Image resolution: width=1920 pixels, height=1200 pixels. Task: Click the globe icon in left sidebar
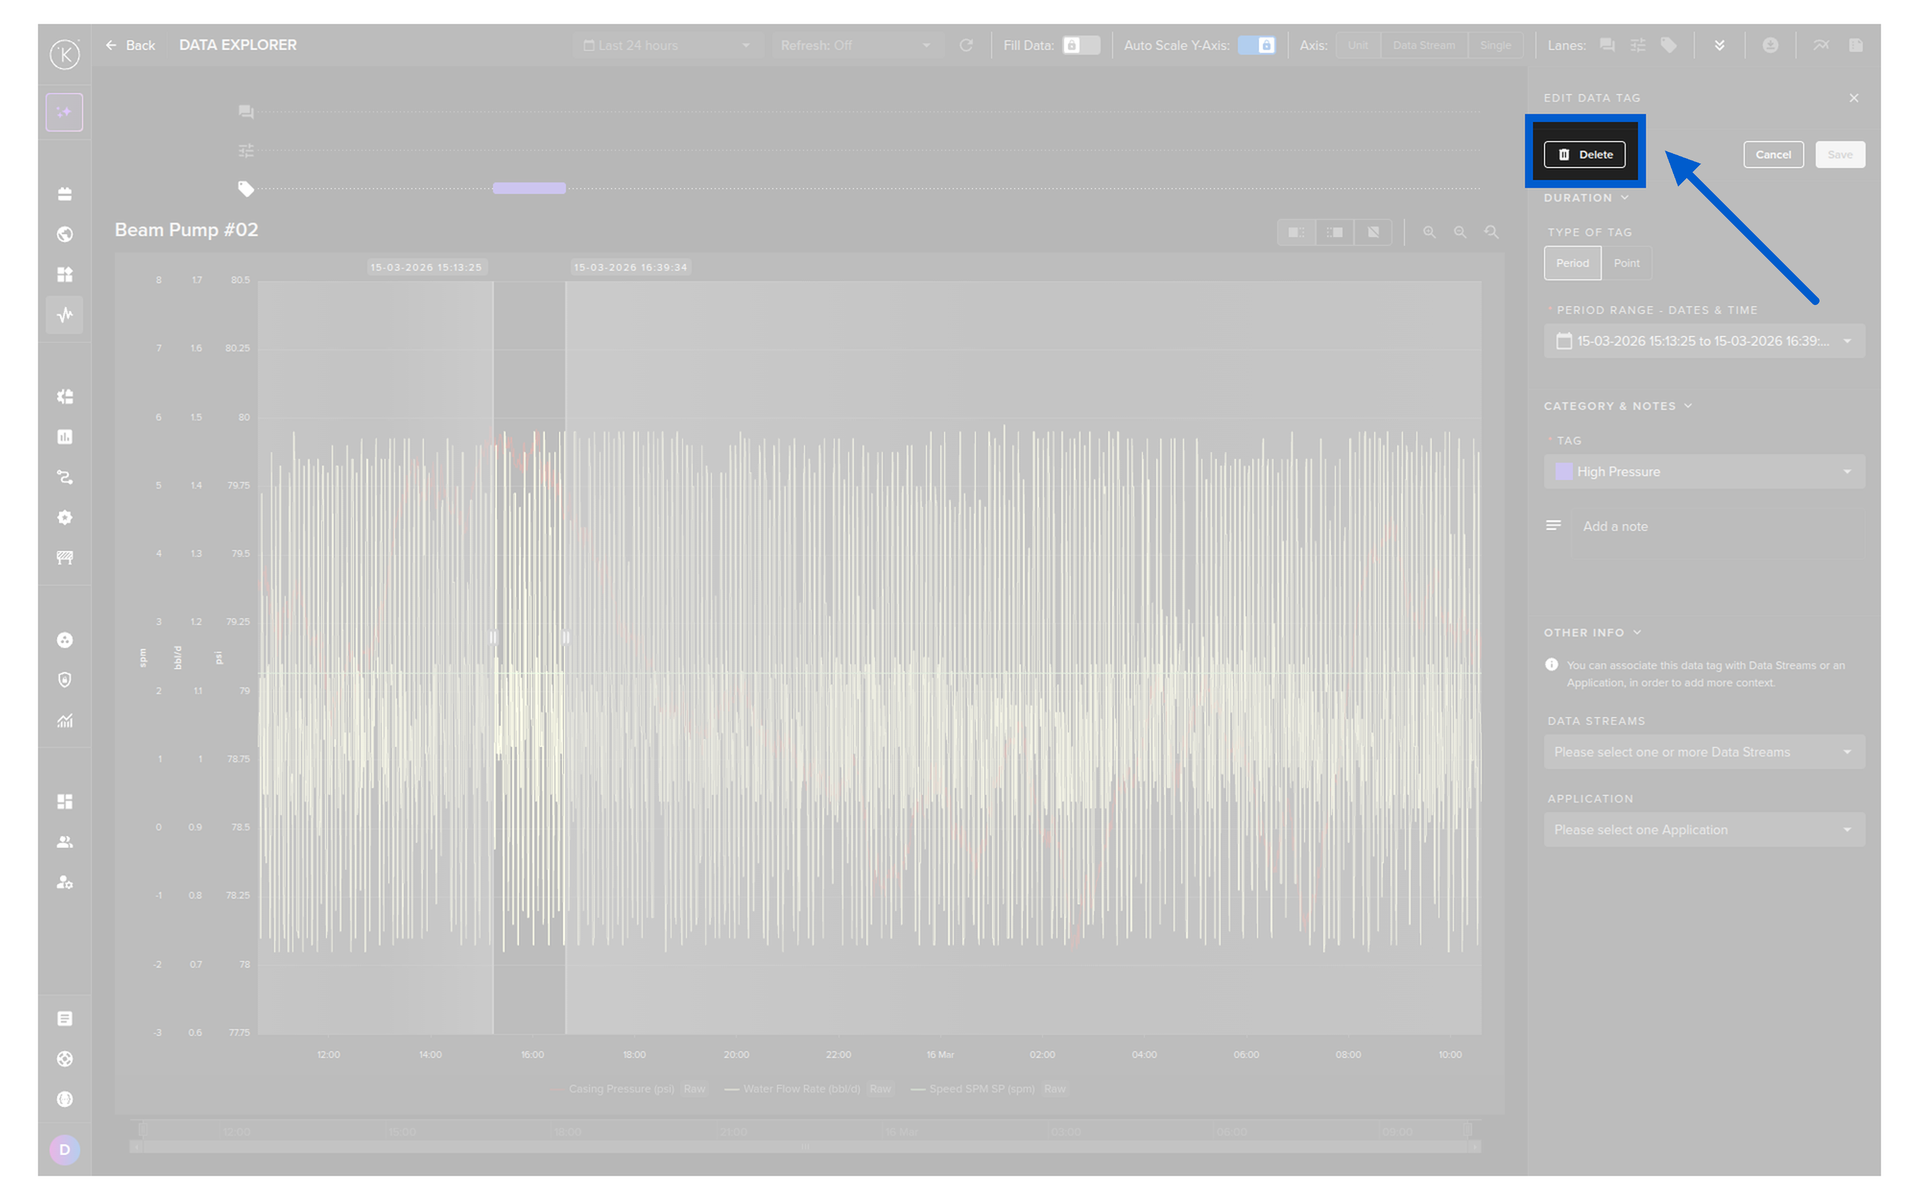[65, 235]
